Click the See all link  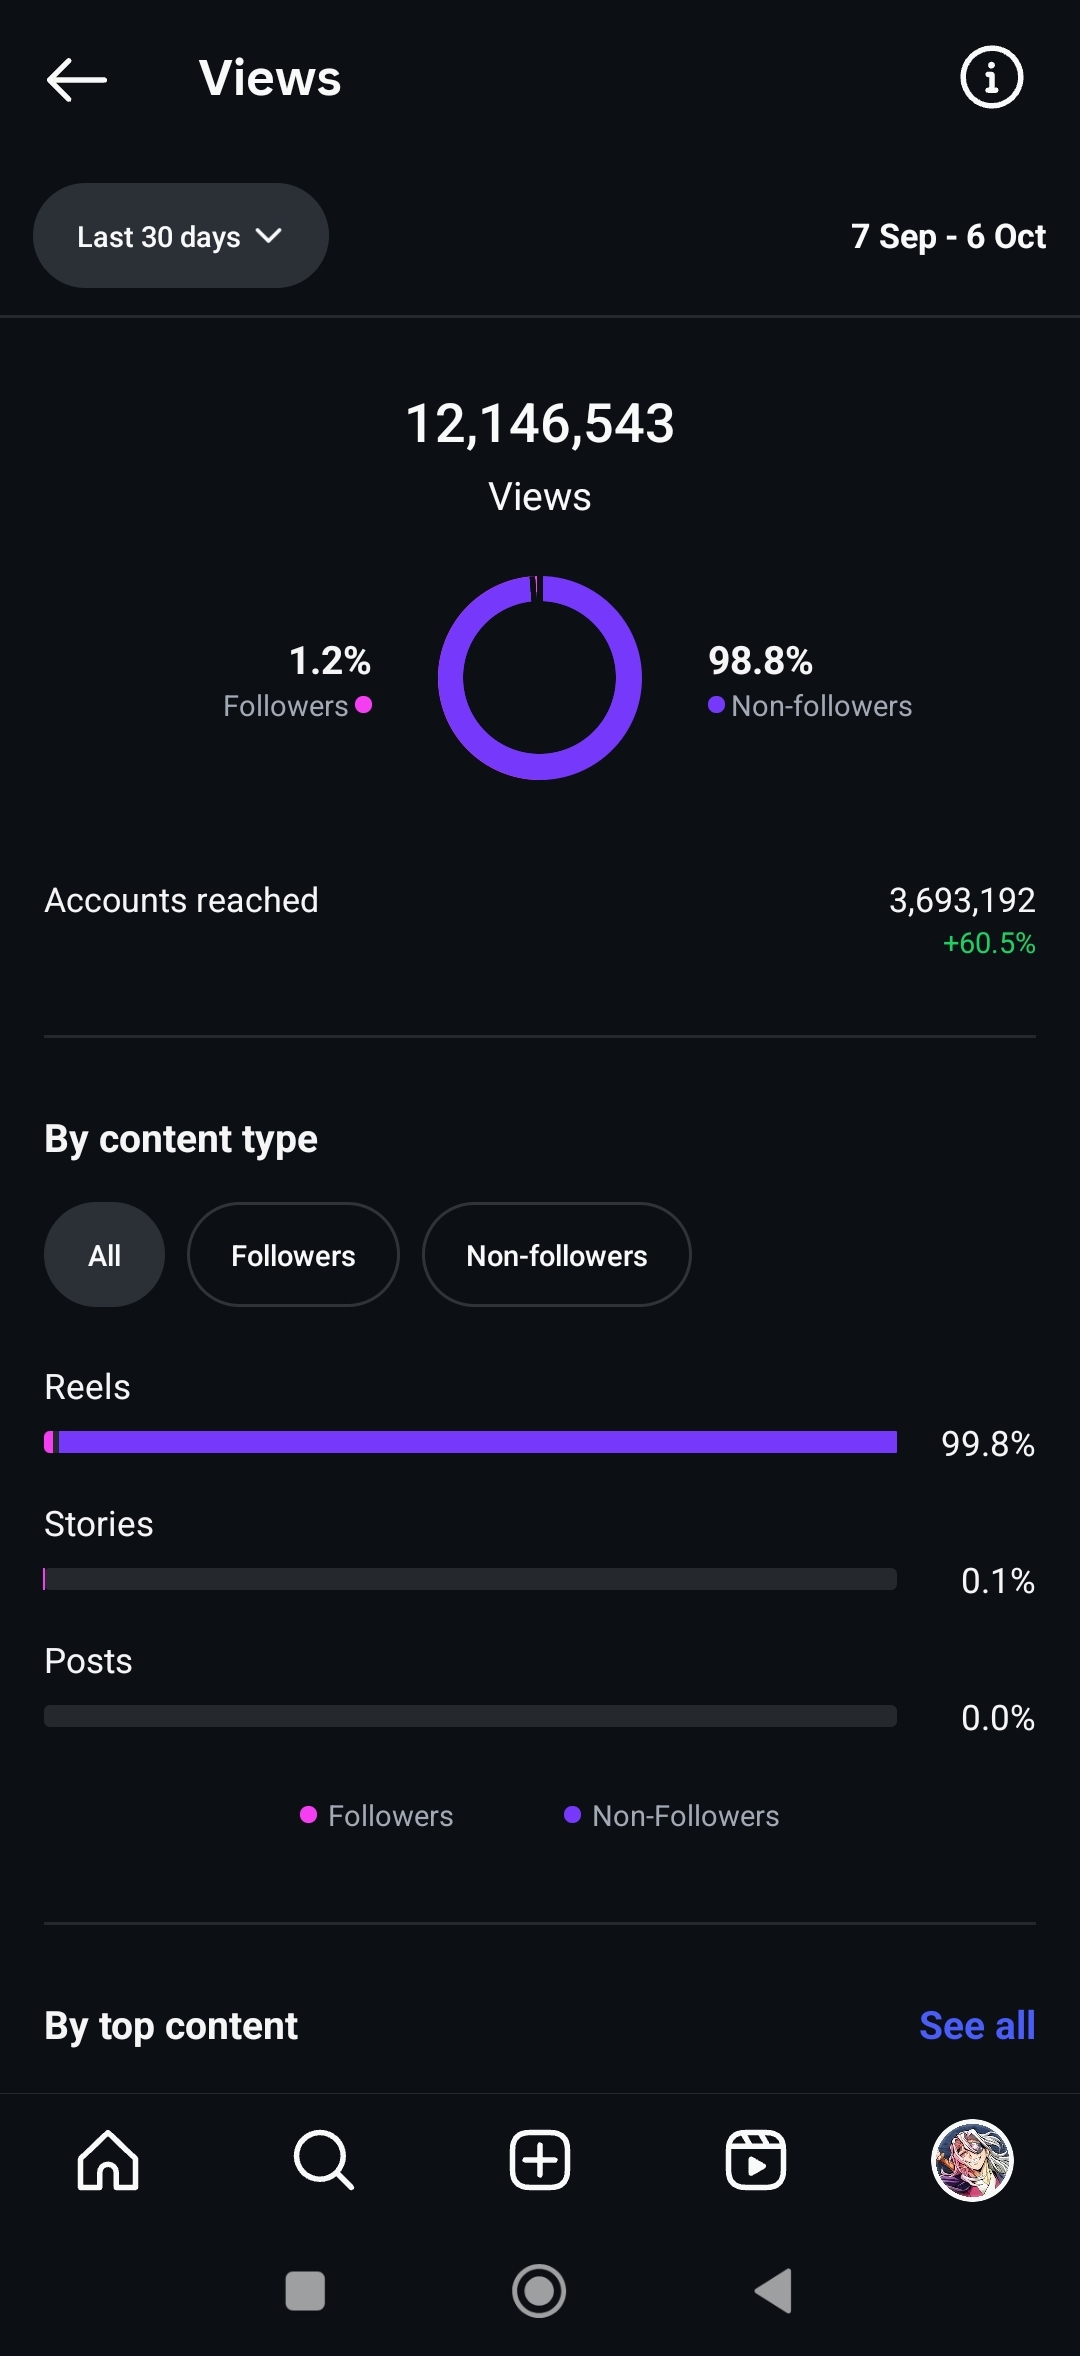point(976,2025)
